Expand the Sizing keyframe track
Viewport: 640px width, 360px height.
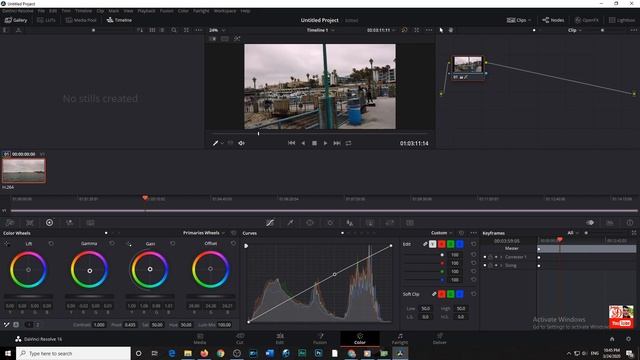tap(501, 265)
